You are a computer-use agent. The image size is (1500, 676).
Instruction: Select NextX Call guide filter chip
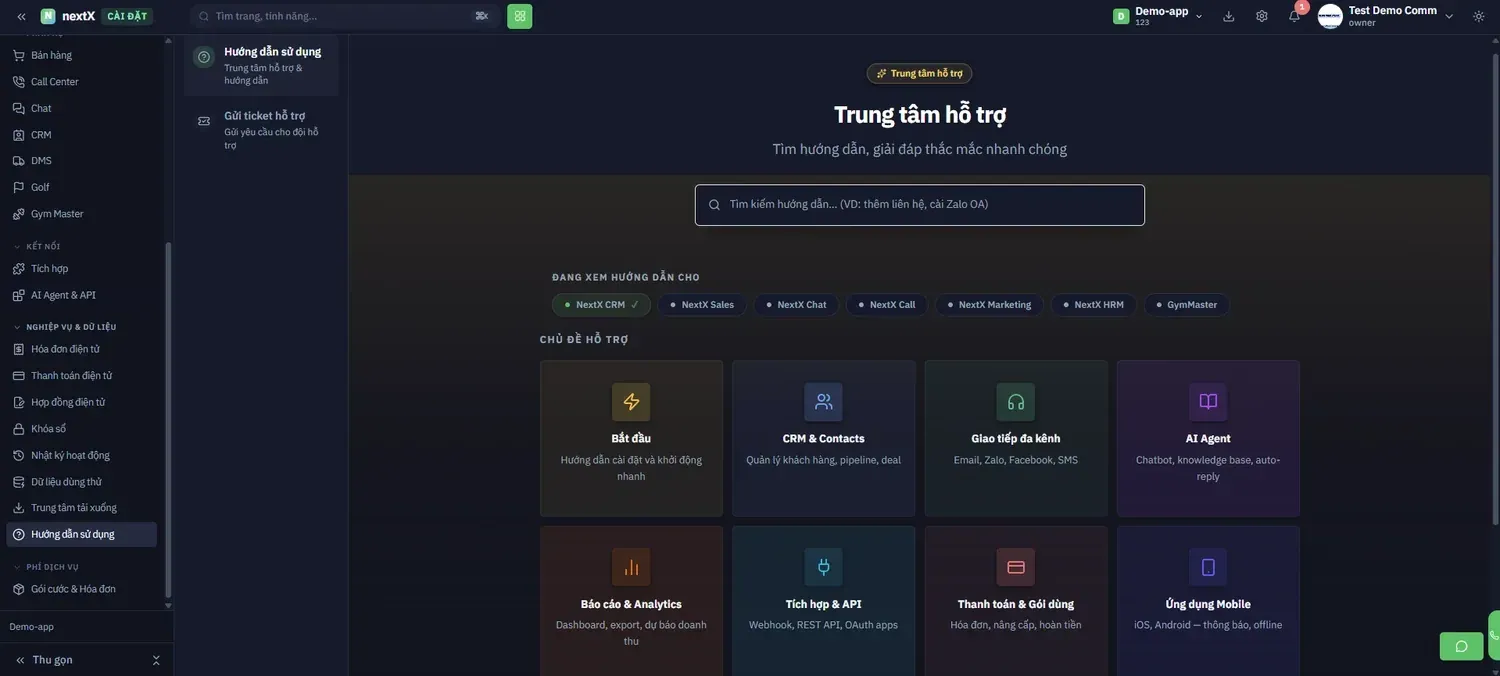click(x=887, y=305)
